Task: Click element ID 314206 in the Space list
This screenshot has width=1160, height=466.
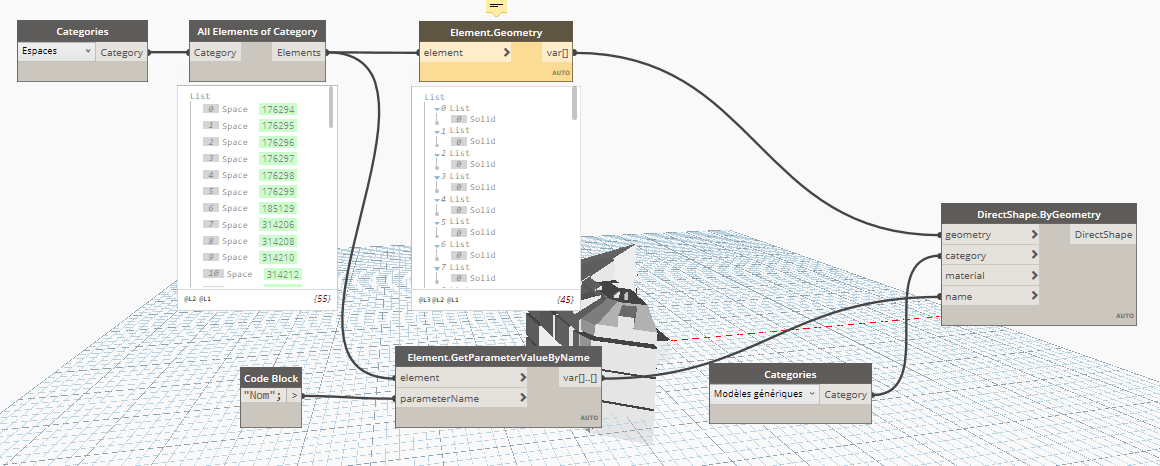Action: (277, 225)
